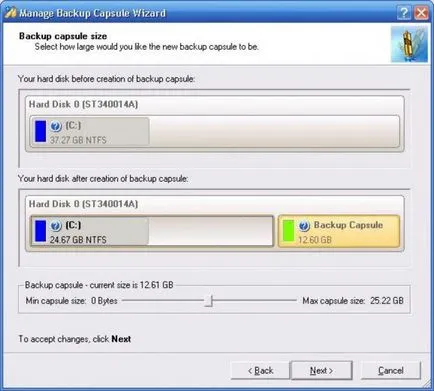Viewport: 434px width, 391px height.
Task: Click the backup capsule wizard banner image
Action: point(409,44)
